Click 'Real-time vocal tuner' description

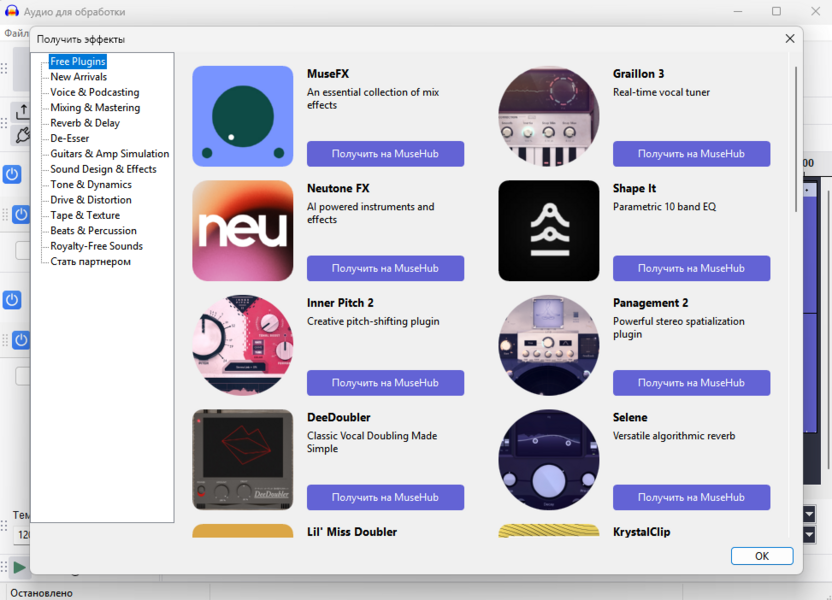[661, 92]
